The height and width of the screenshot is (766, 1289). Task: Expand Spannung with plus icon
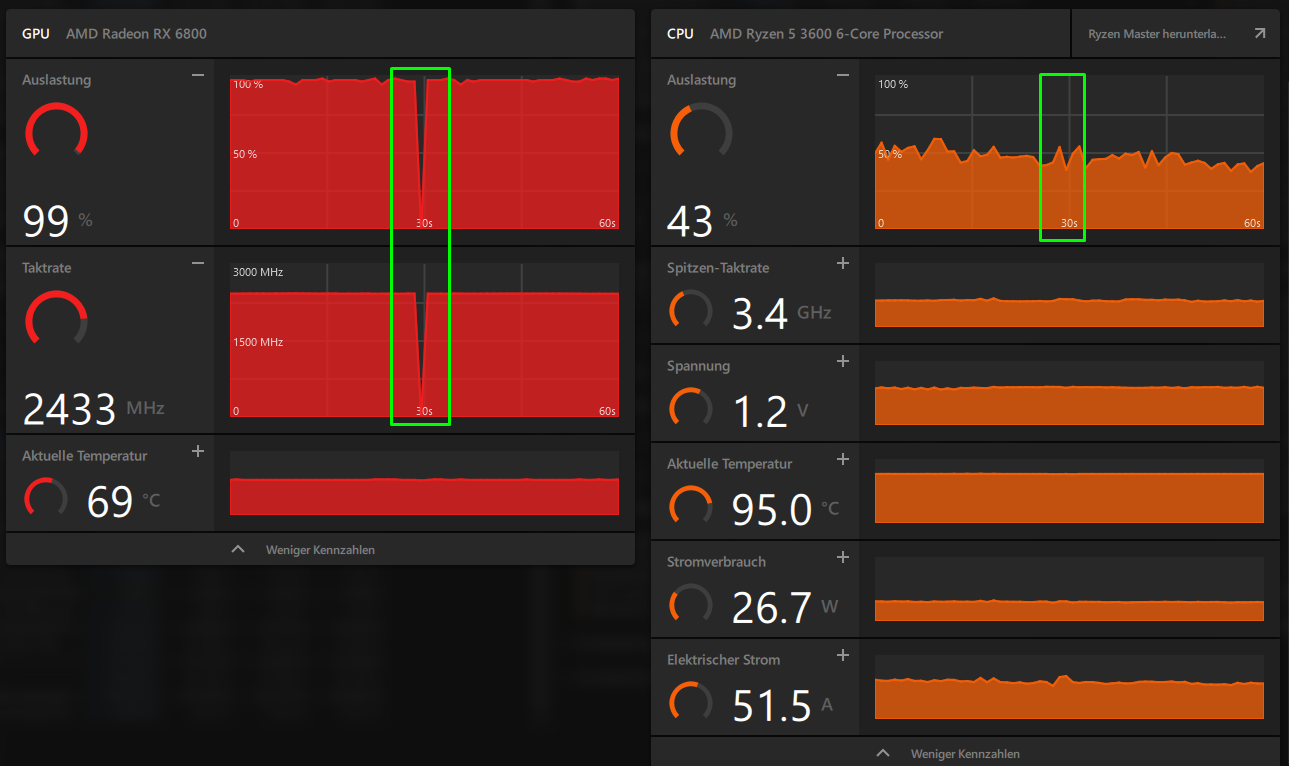843,361
